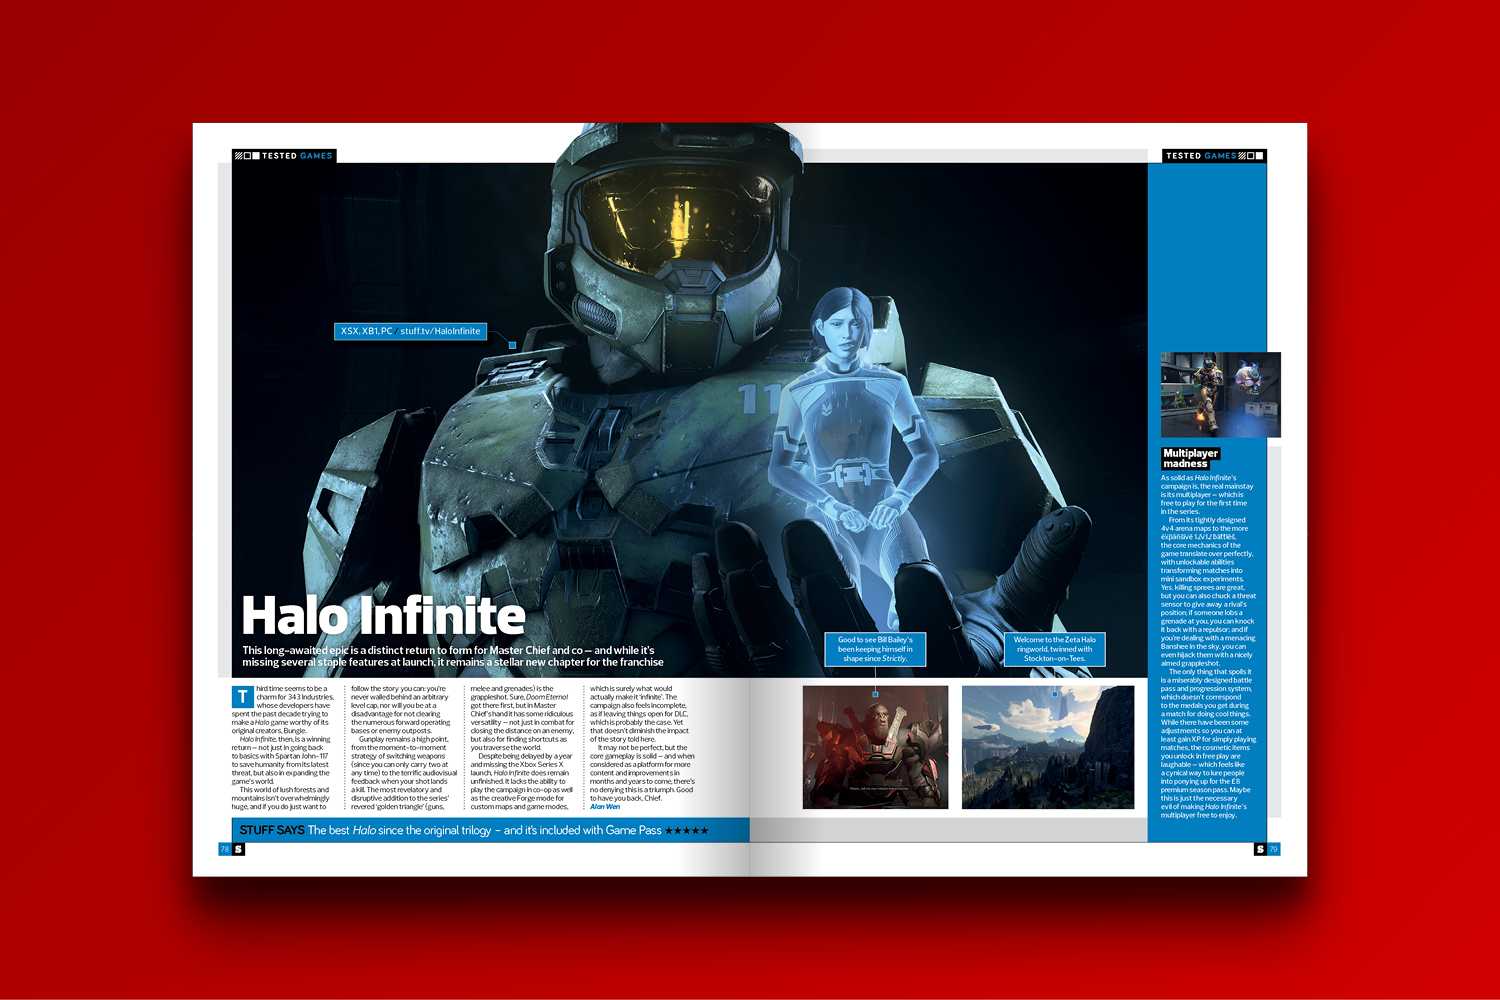
Task: Click the 'Alan Wen' author byline
Action: pos(605,807)
